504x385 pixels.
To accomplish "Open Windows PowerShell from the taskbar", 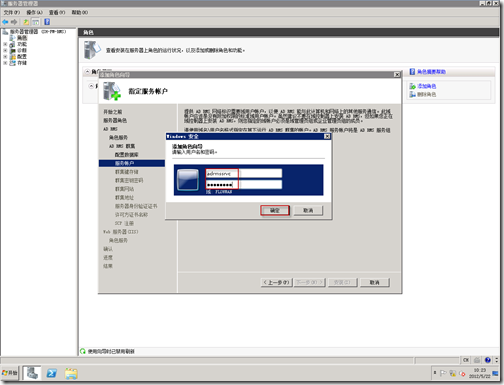I will tap(51, 373).
